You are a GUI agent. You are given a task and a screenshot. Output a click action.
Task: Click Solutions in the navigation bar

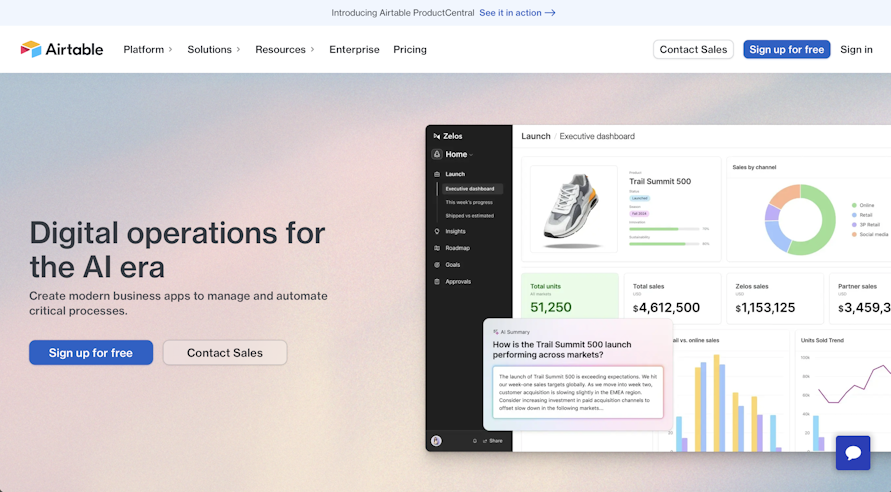pos(209,49)
